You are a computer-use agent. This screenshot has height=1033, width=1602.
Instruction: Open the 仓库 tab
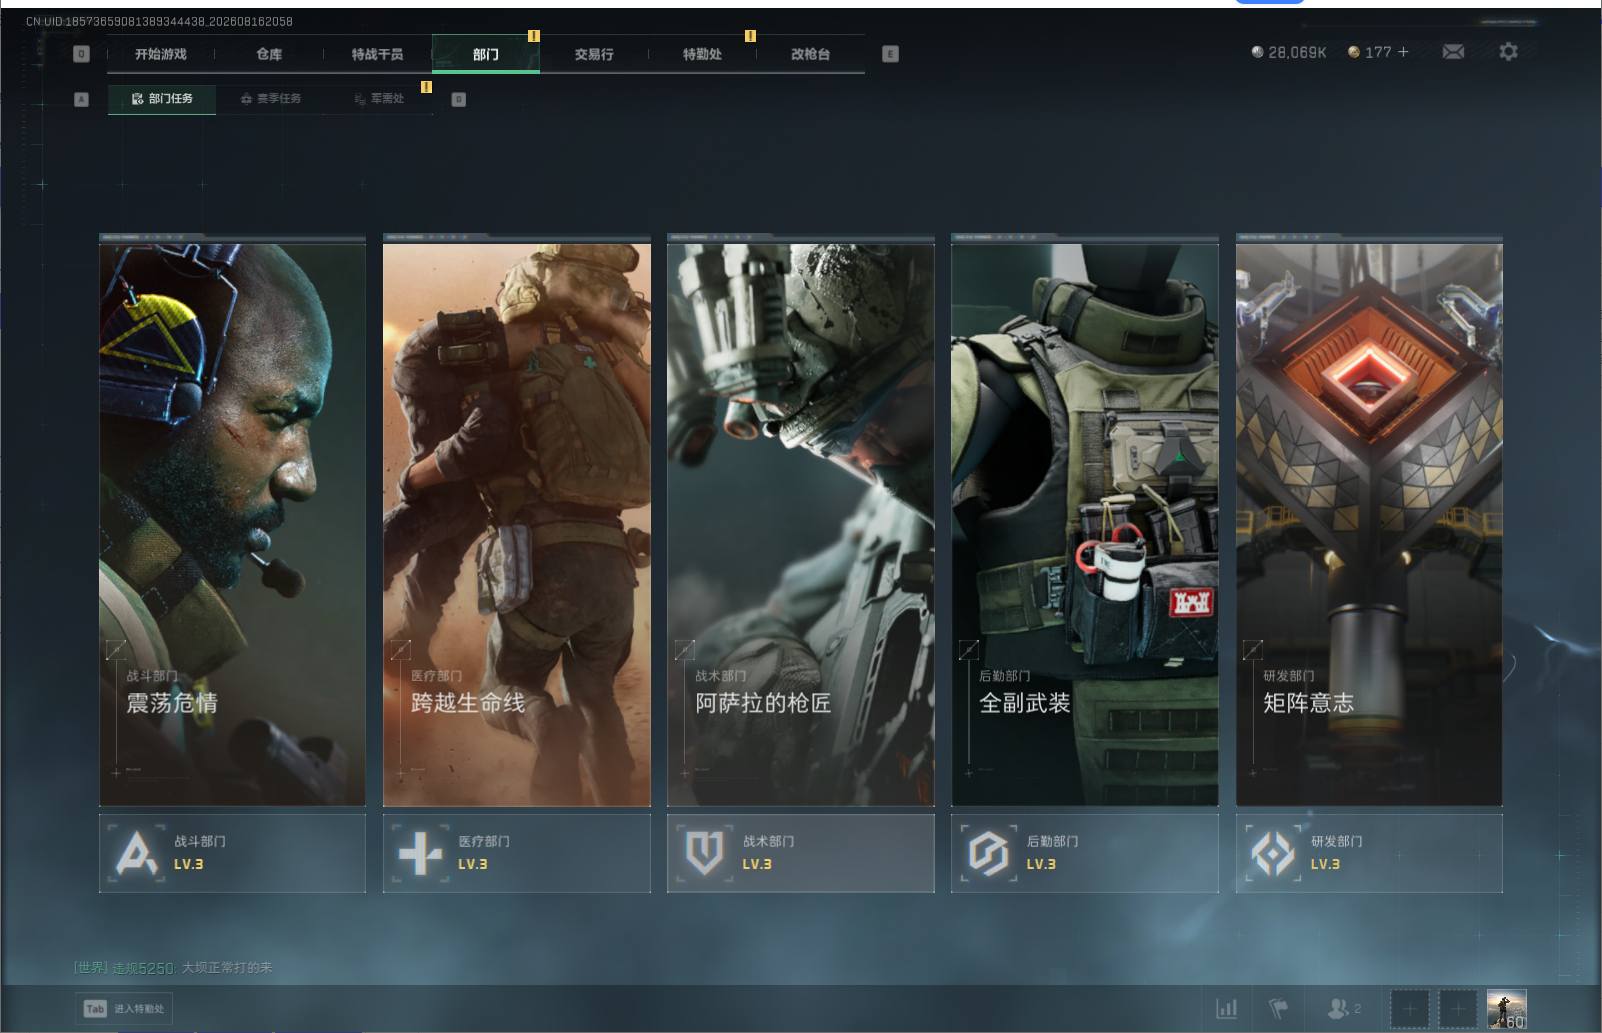click(x=269, y=54)
